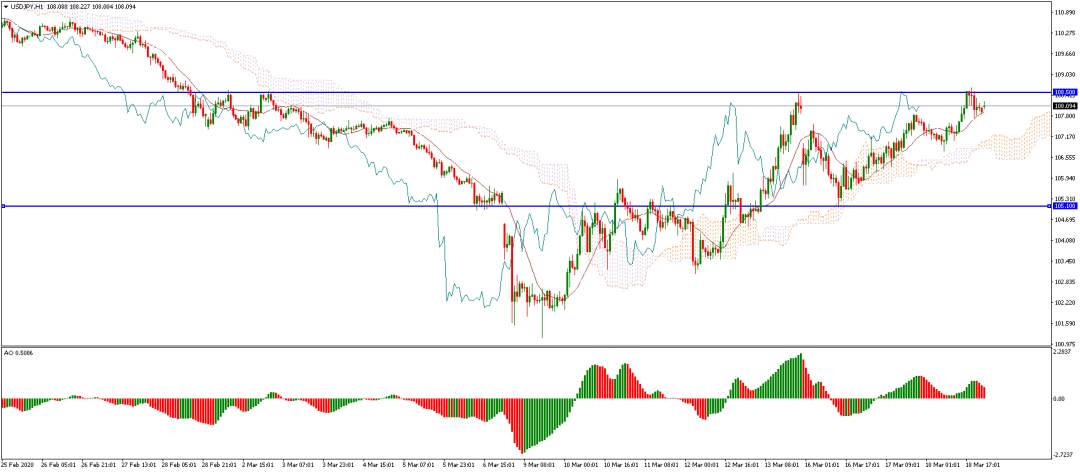
Task: Click the 110.890 price scale value
Action: tap(1064, 12)
